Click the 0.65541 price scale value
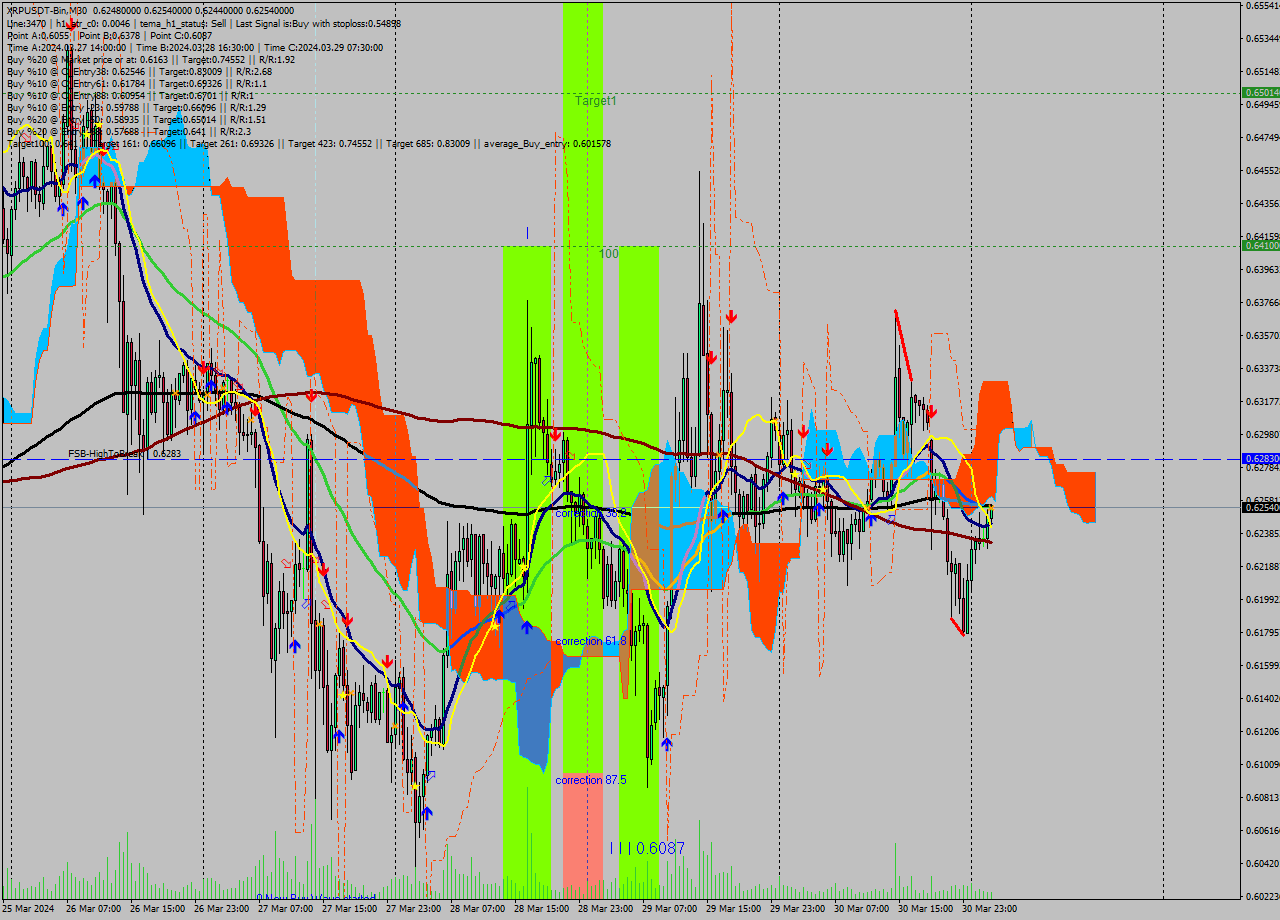 tap(1262, 6)
